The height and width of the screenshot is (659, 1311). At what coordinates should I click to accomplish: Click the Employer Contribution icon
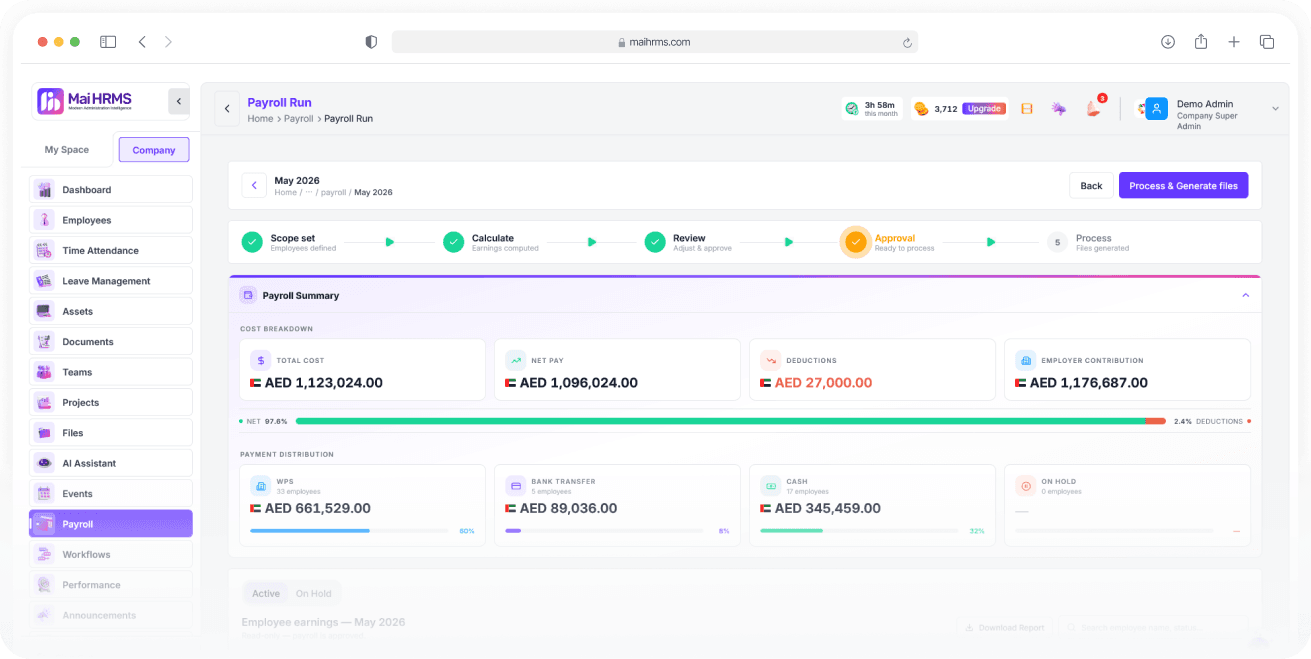pos(1026,360)
